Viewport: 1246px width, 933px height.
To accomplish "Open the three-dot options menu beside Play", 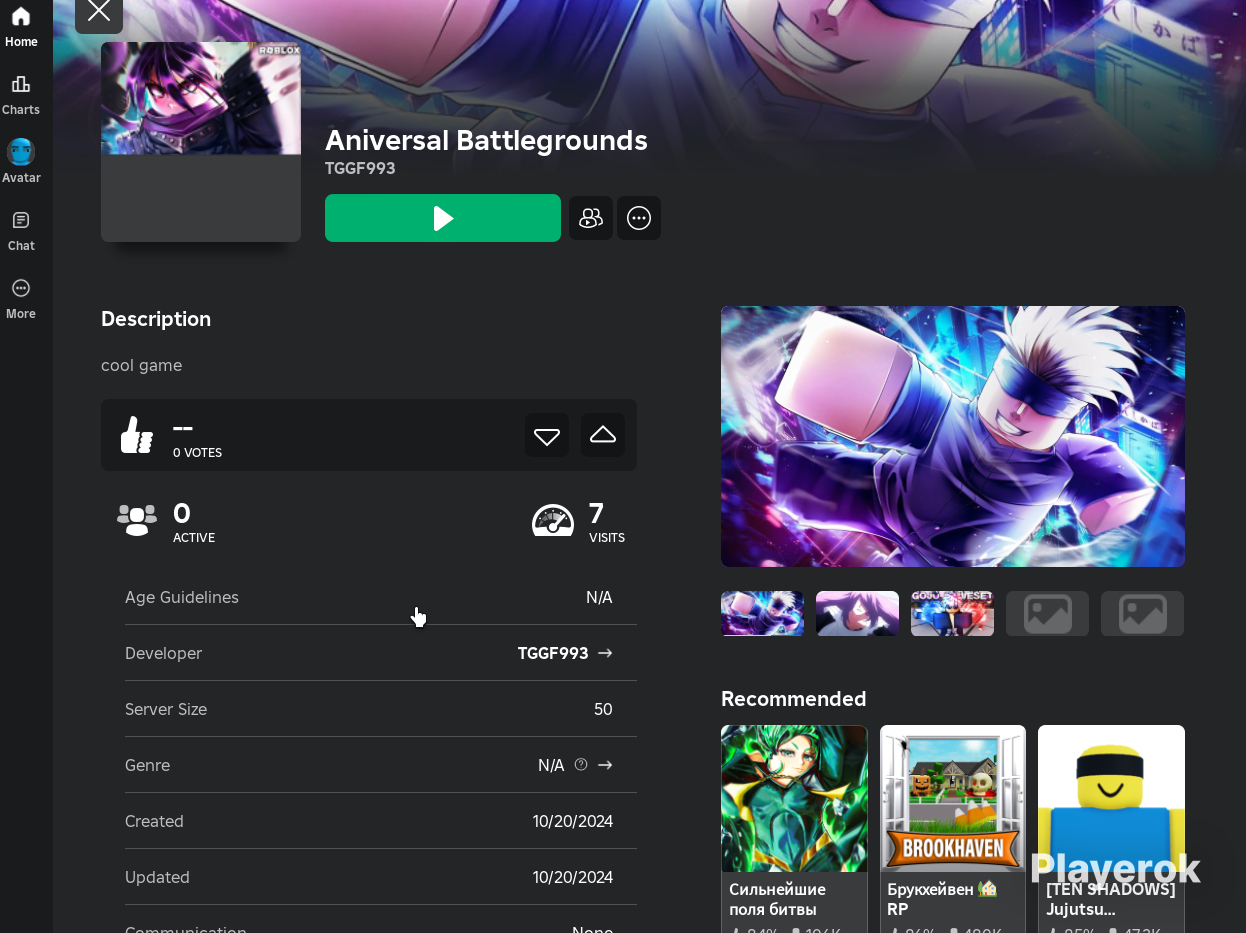I will pyautogui.click(x=639, y=218).
